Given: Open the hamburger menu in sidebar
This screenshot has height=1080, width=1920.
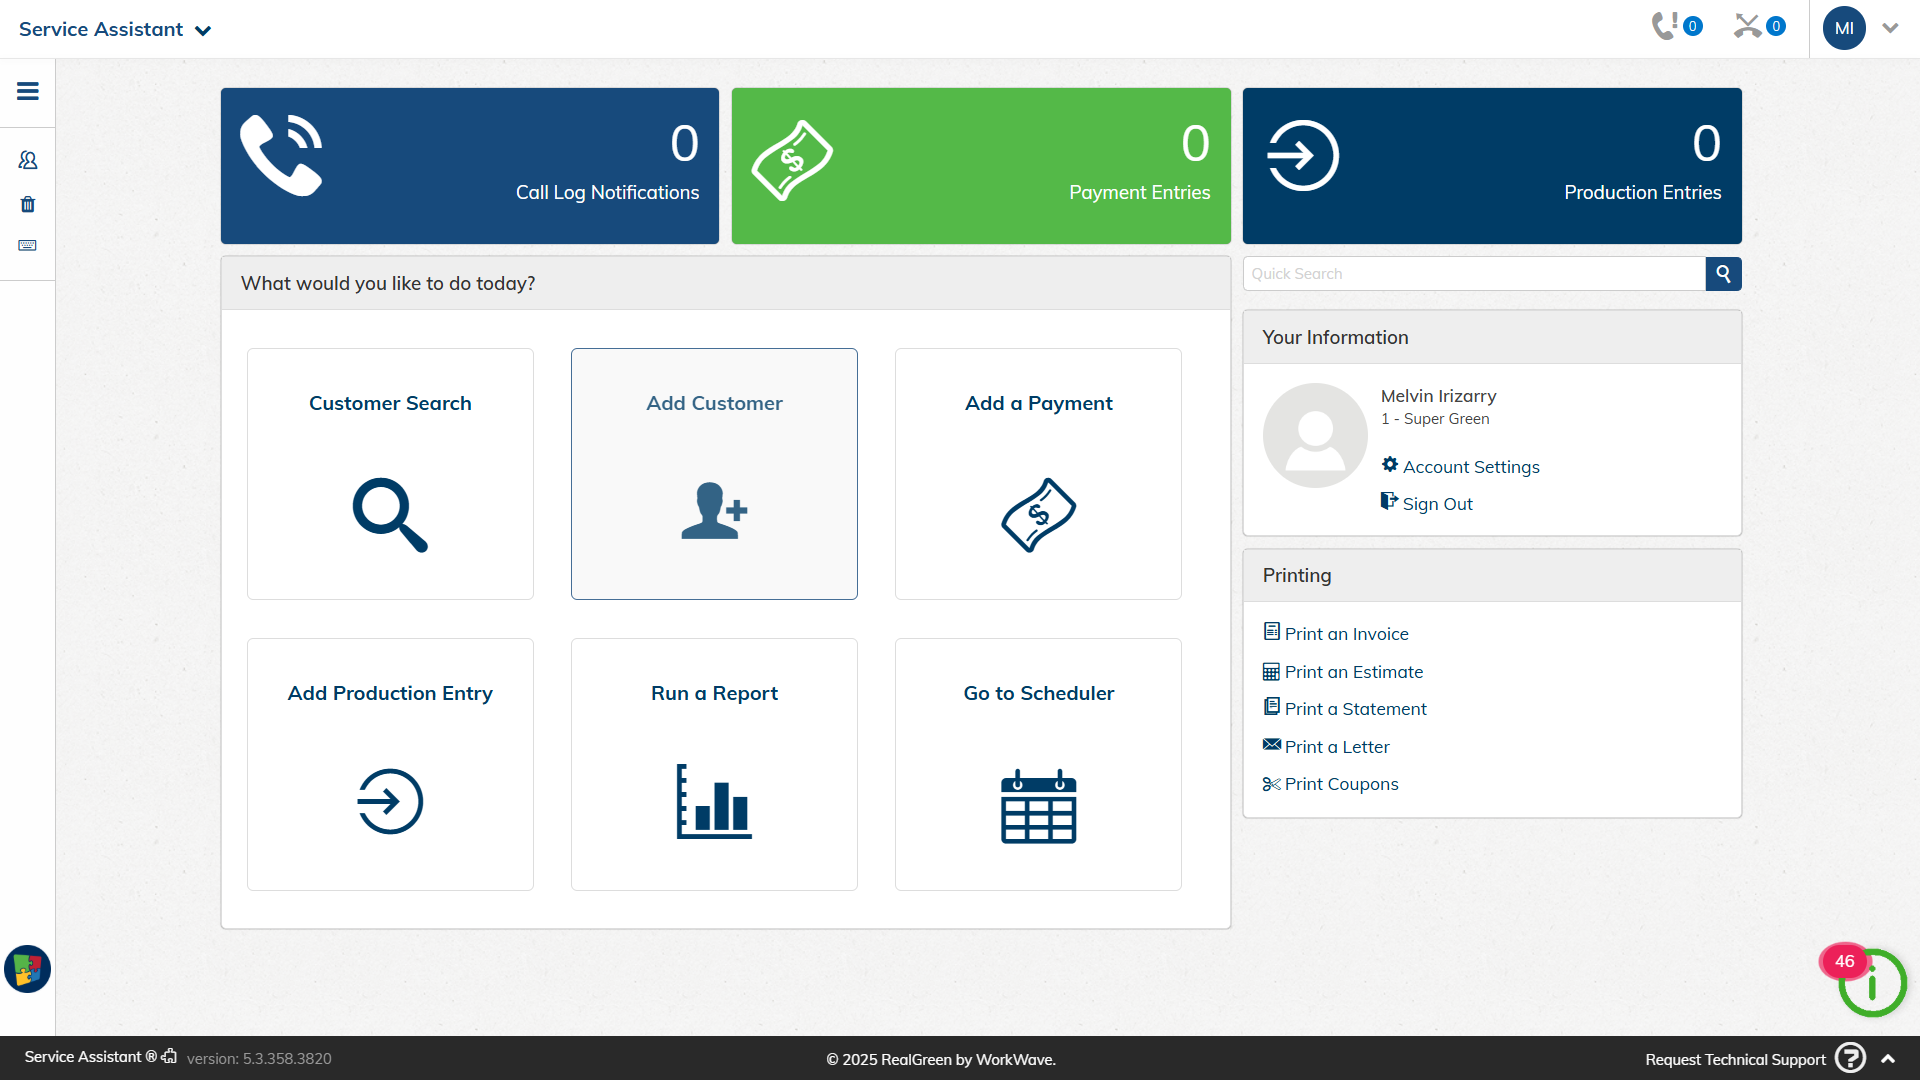Looking at the screenshot, I should (28, 91).
